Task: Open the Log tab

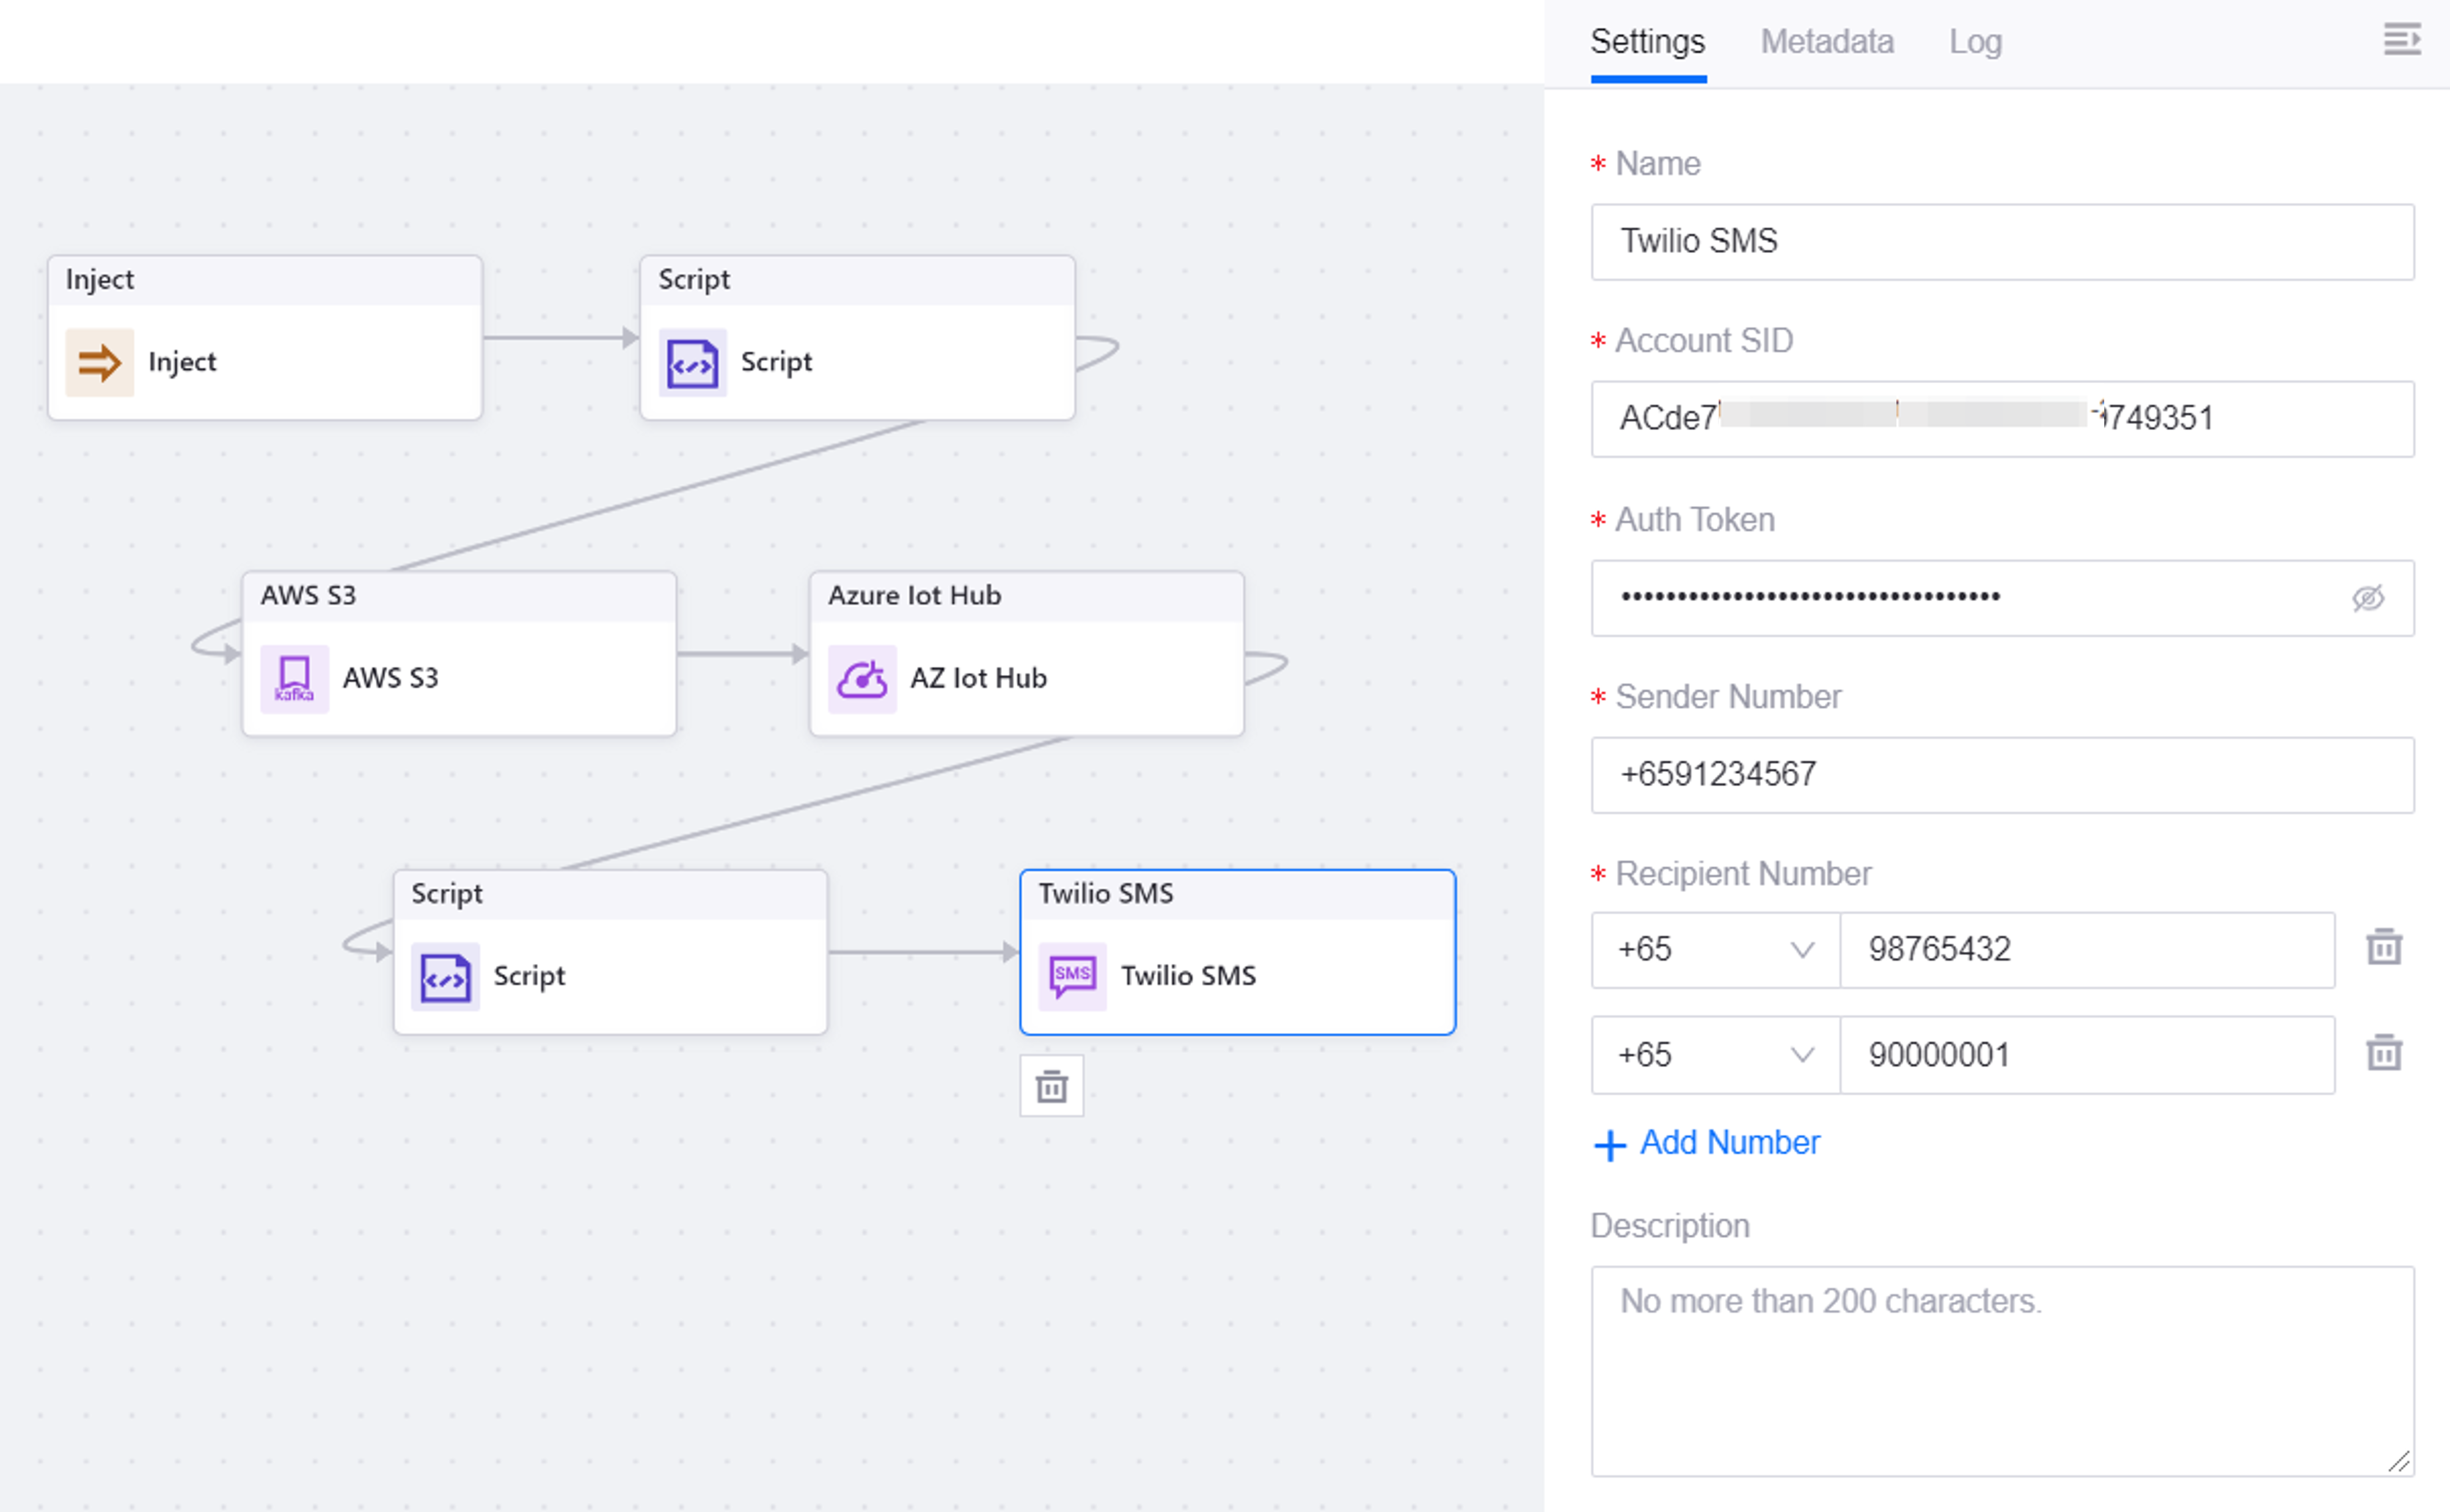Action: [1974, 42]
